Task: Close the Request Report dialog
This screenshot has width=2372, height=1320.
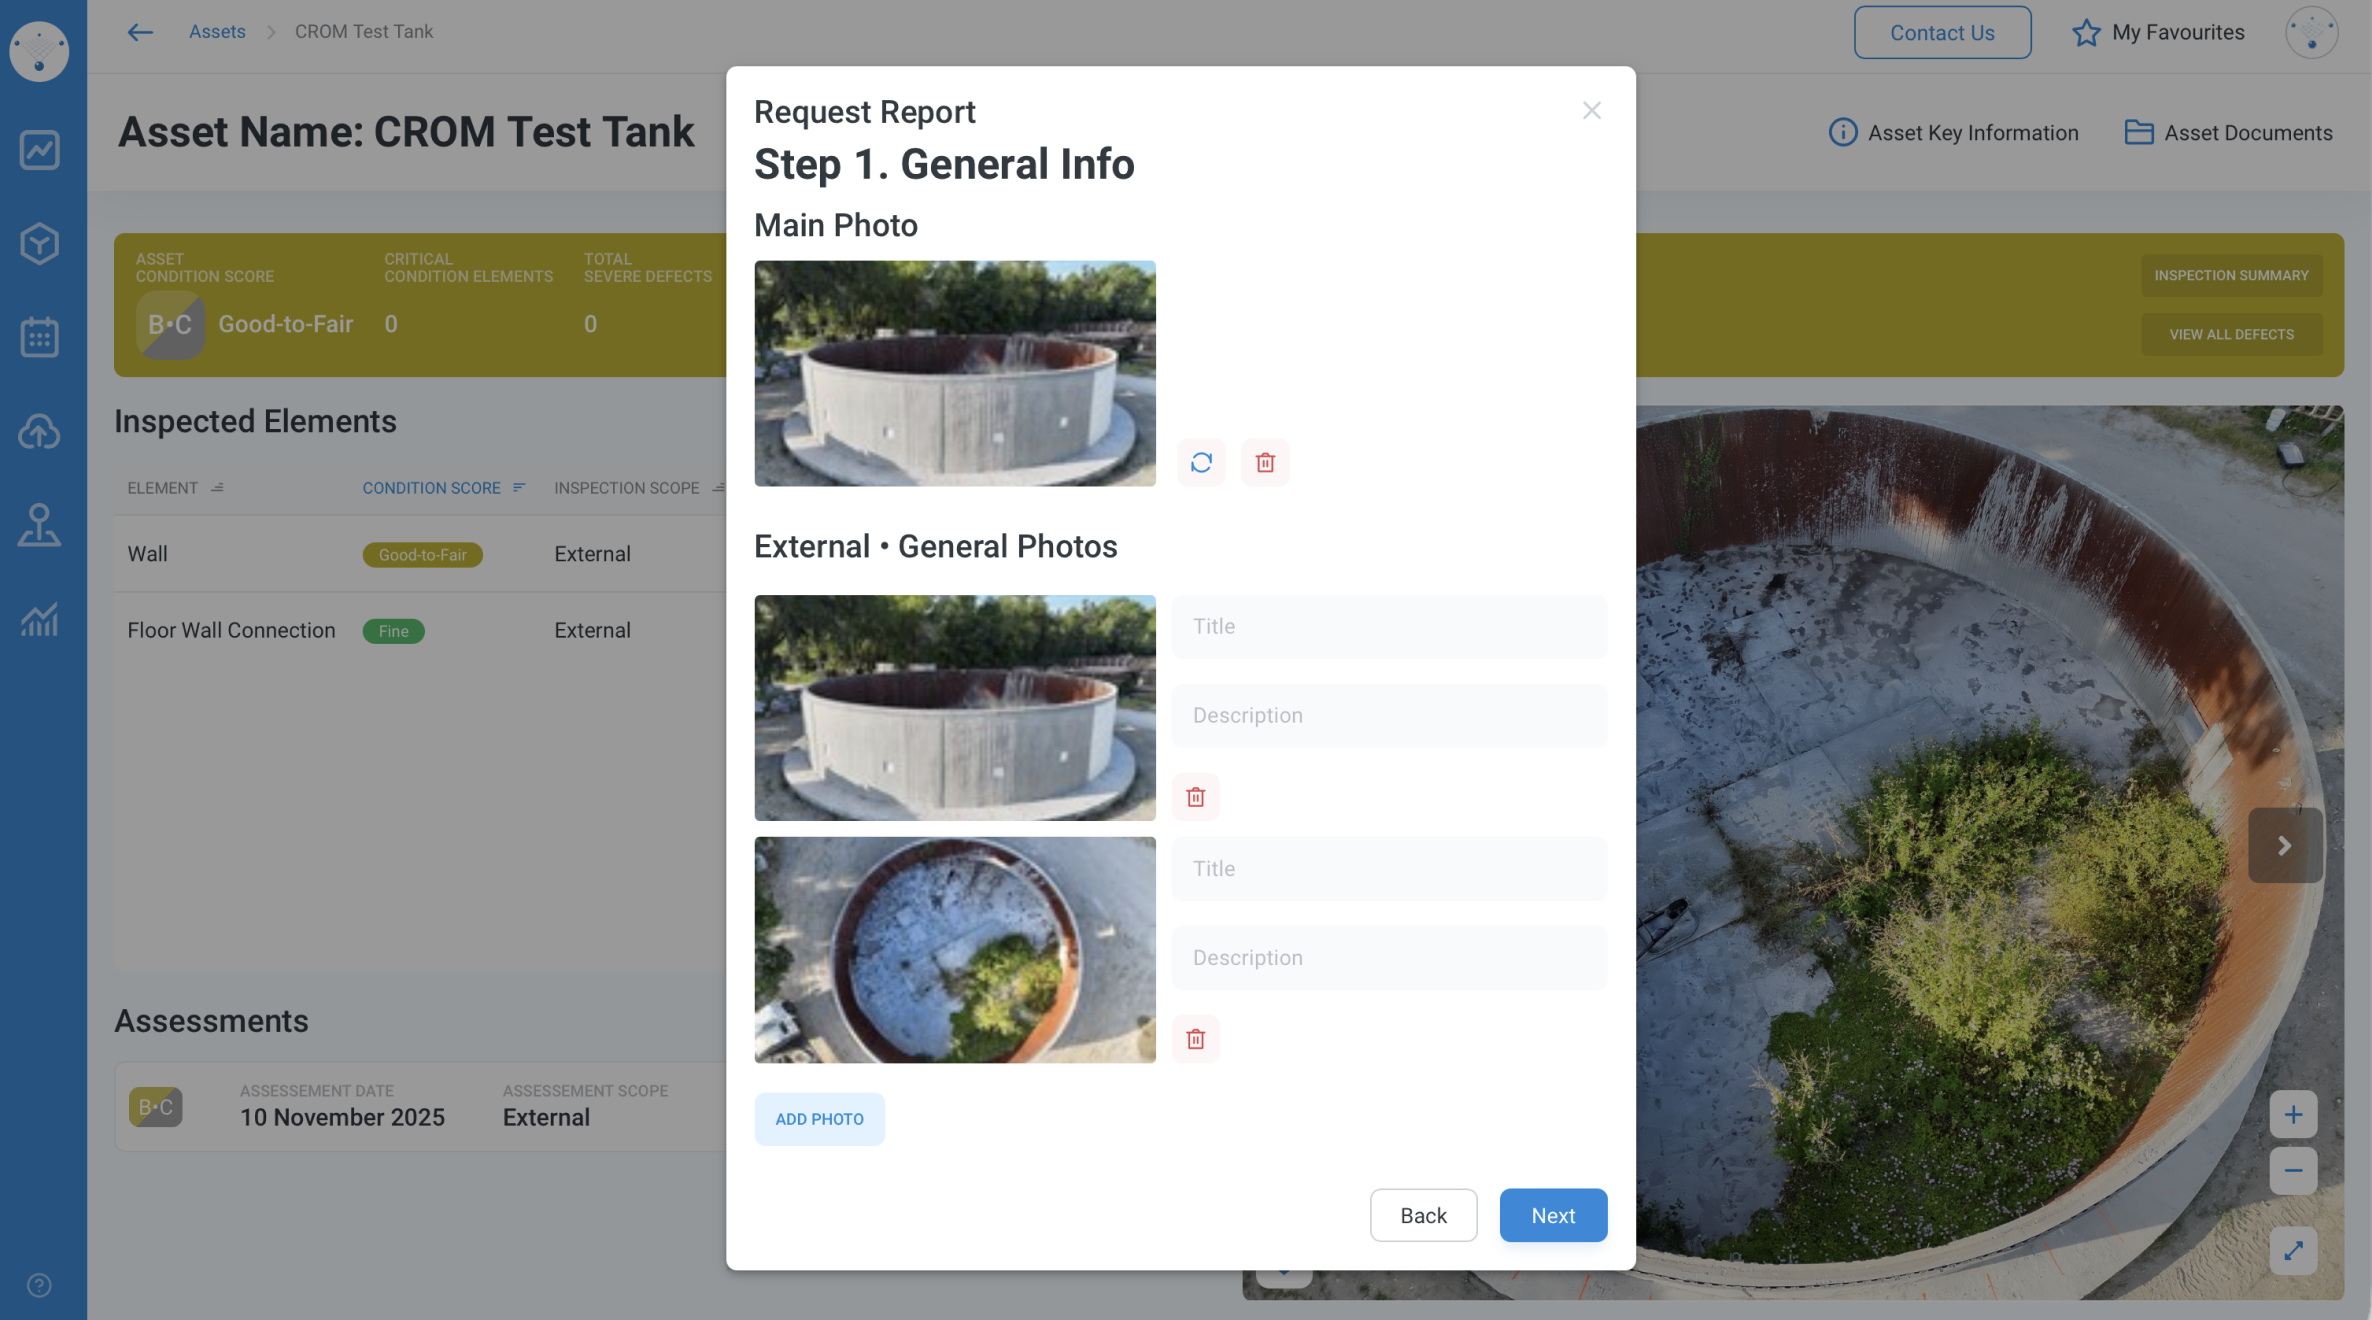Action: click(1591, 111)
